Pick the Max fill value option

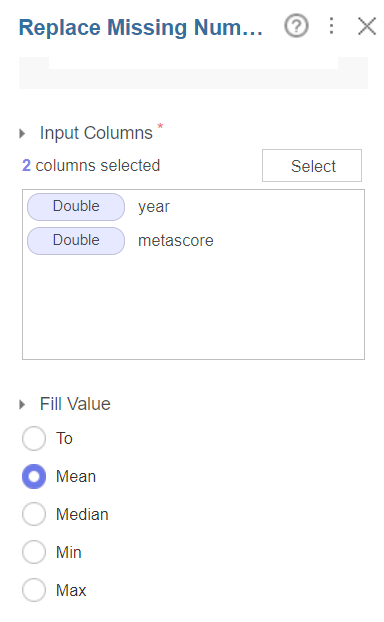(34, 590)
